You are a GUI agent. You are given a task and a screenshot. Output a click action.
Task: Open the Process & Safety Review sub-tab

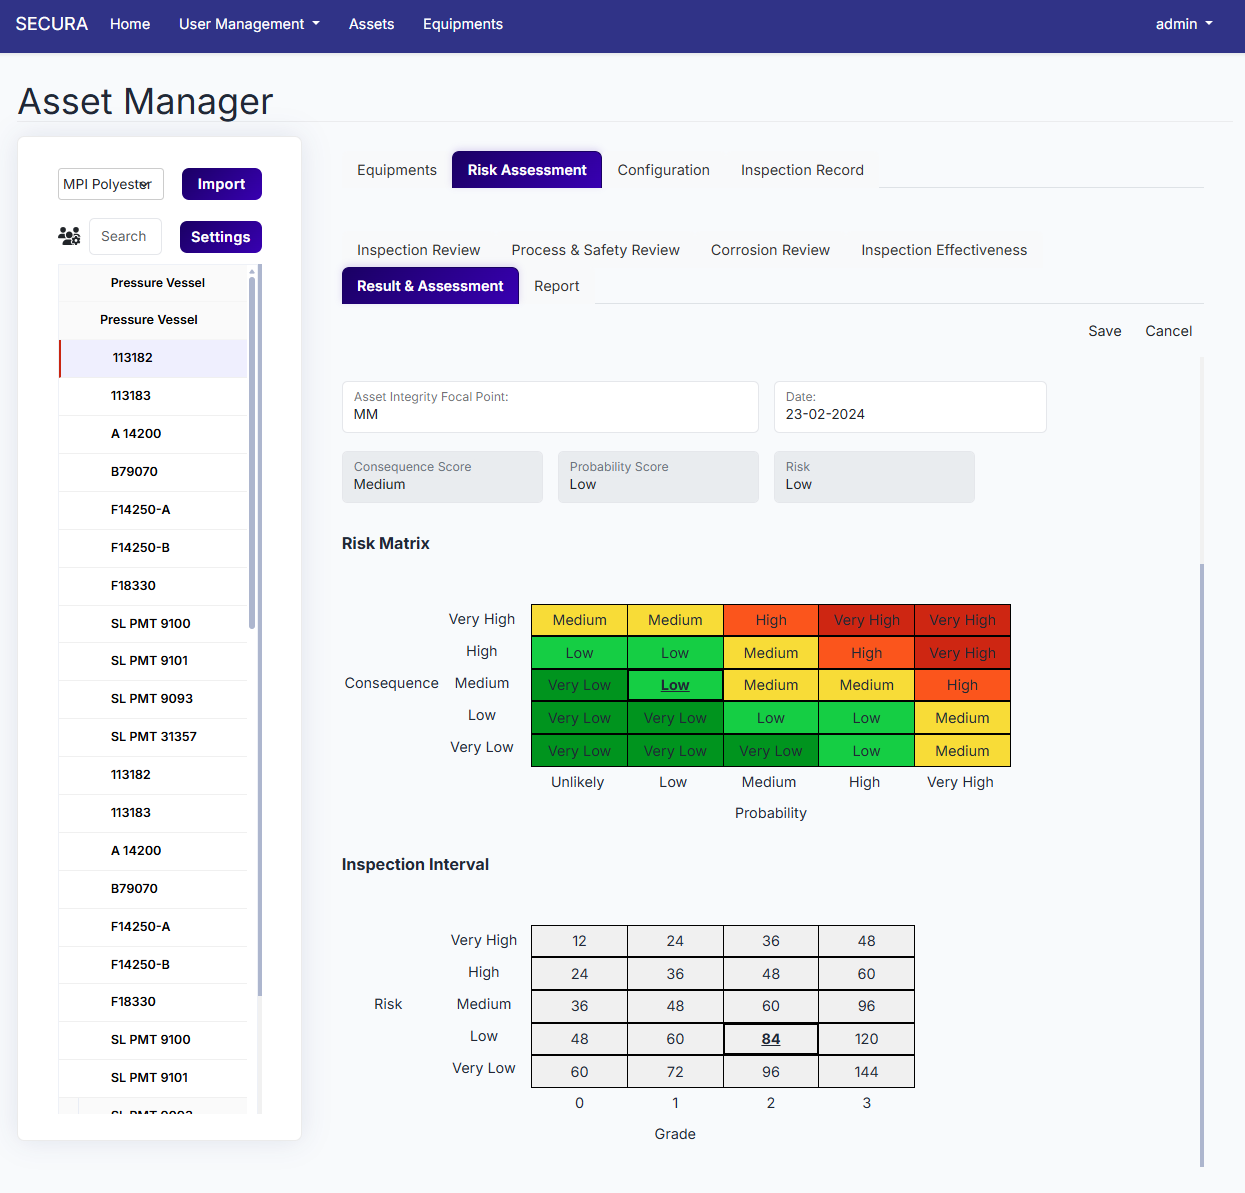(x=596, y=250)
